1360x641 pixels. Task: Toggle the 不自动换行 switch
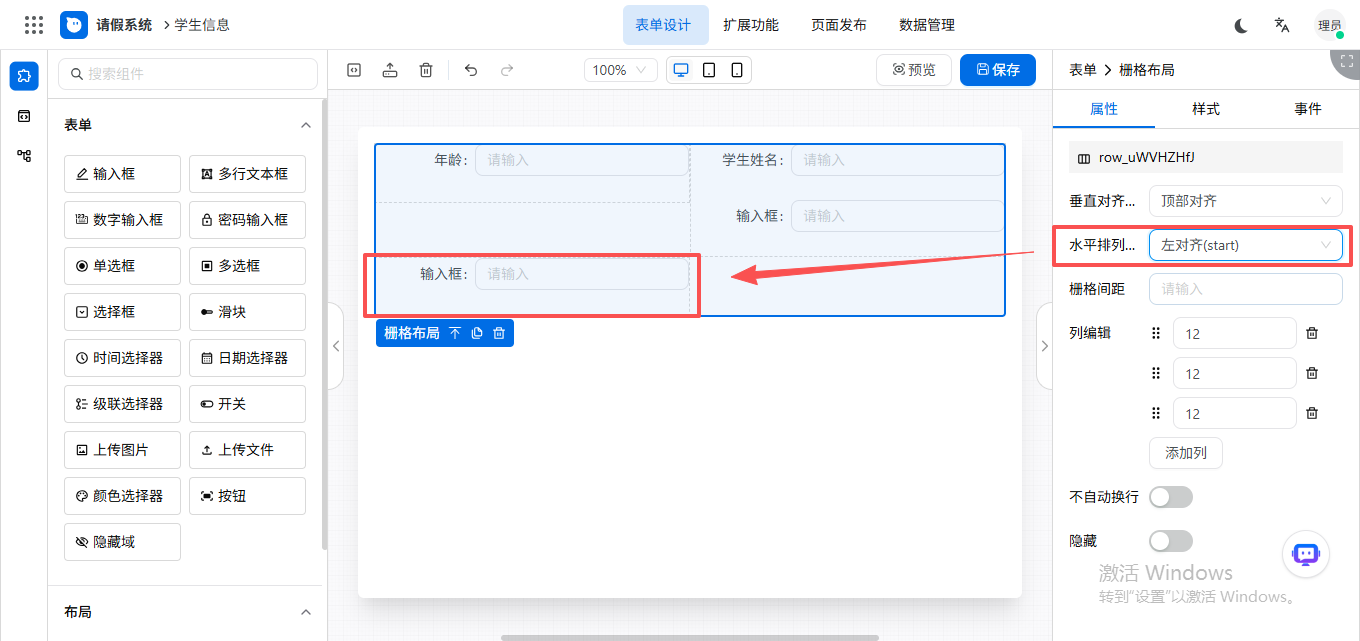pyautogui.click(x=1171, y=497)
